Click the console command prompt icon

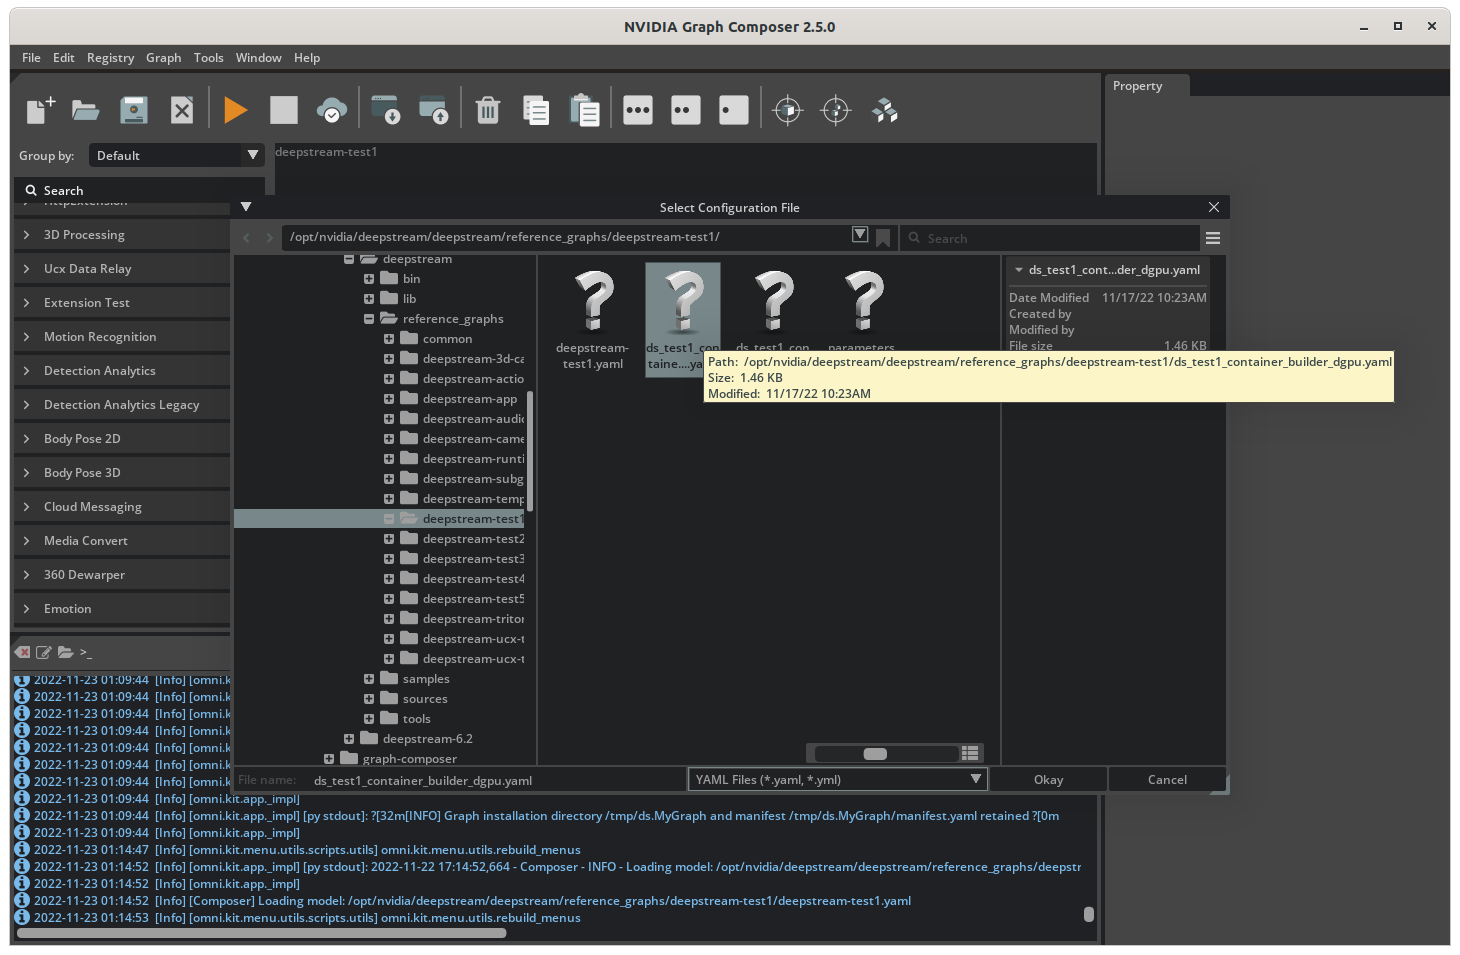86,653
